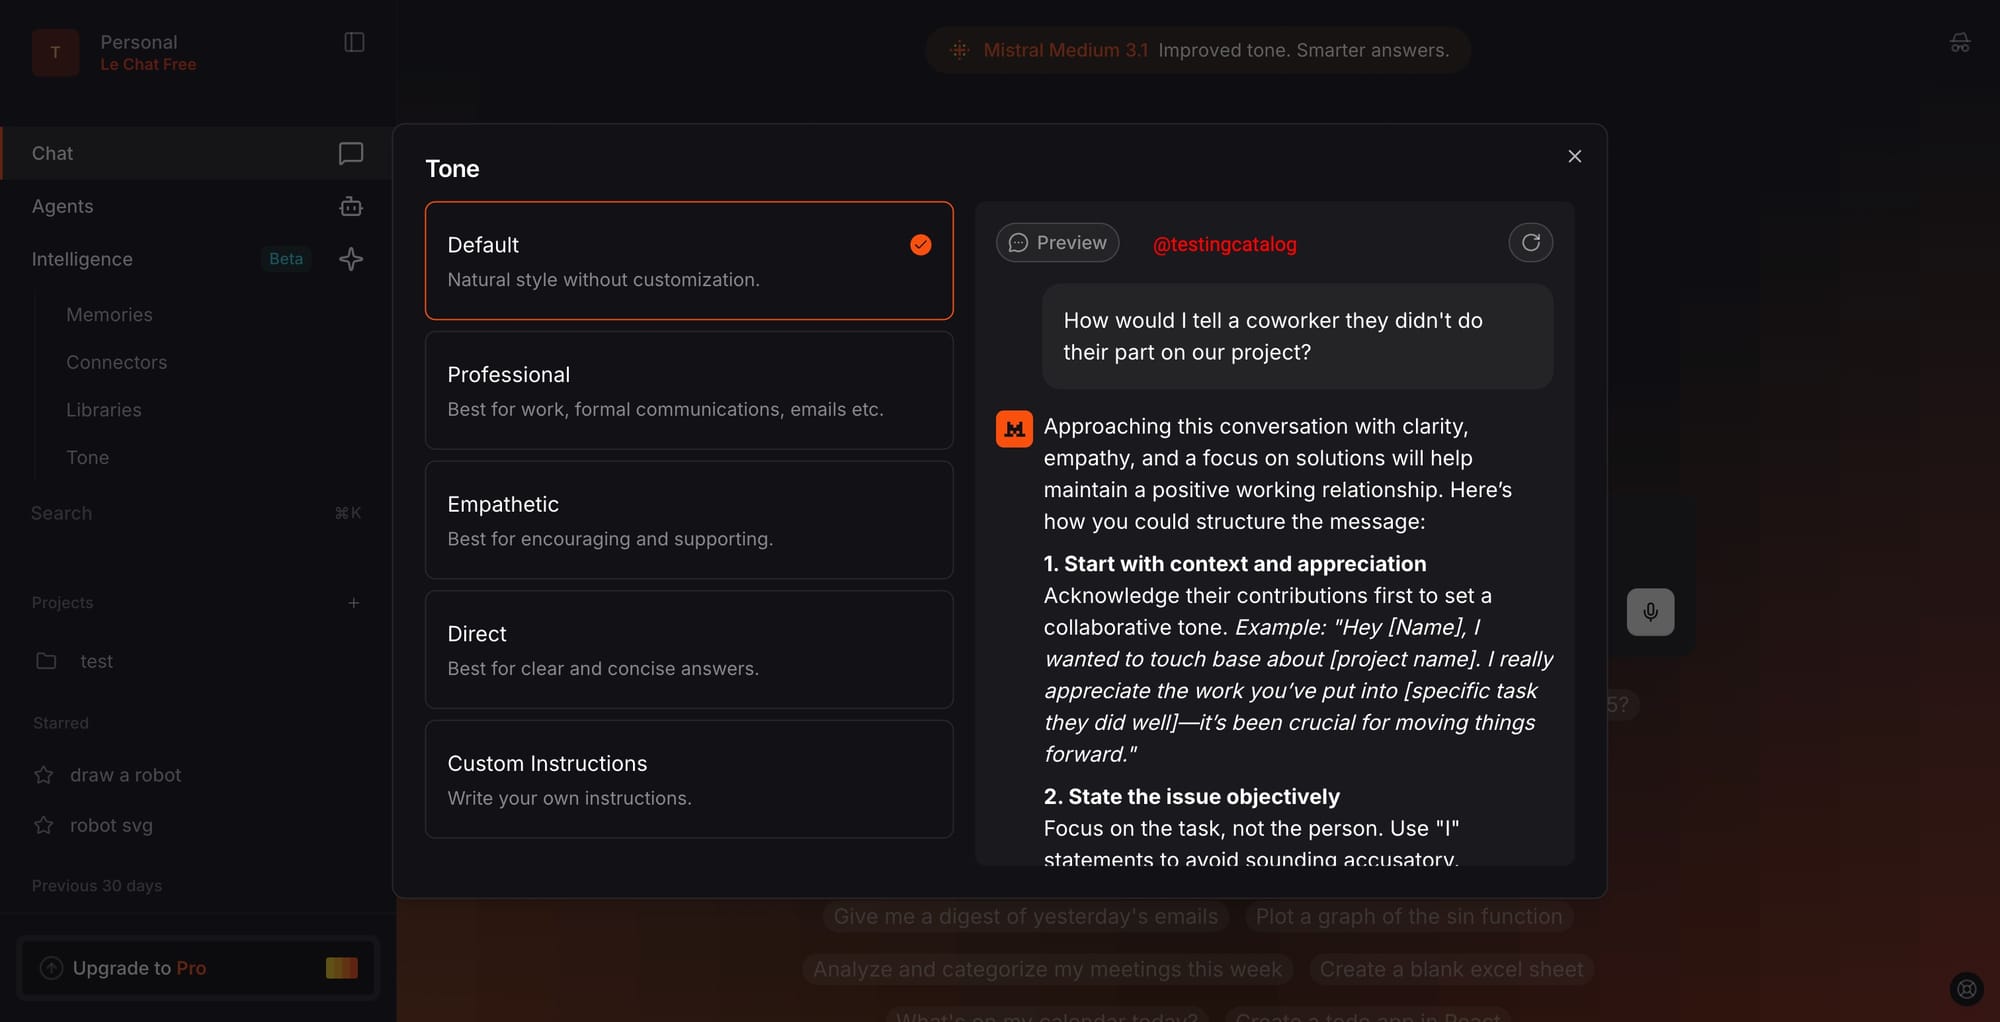Collapse the sidebar panel icon

coord(354,42)
